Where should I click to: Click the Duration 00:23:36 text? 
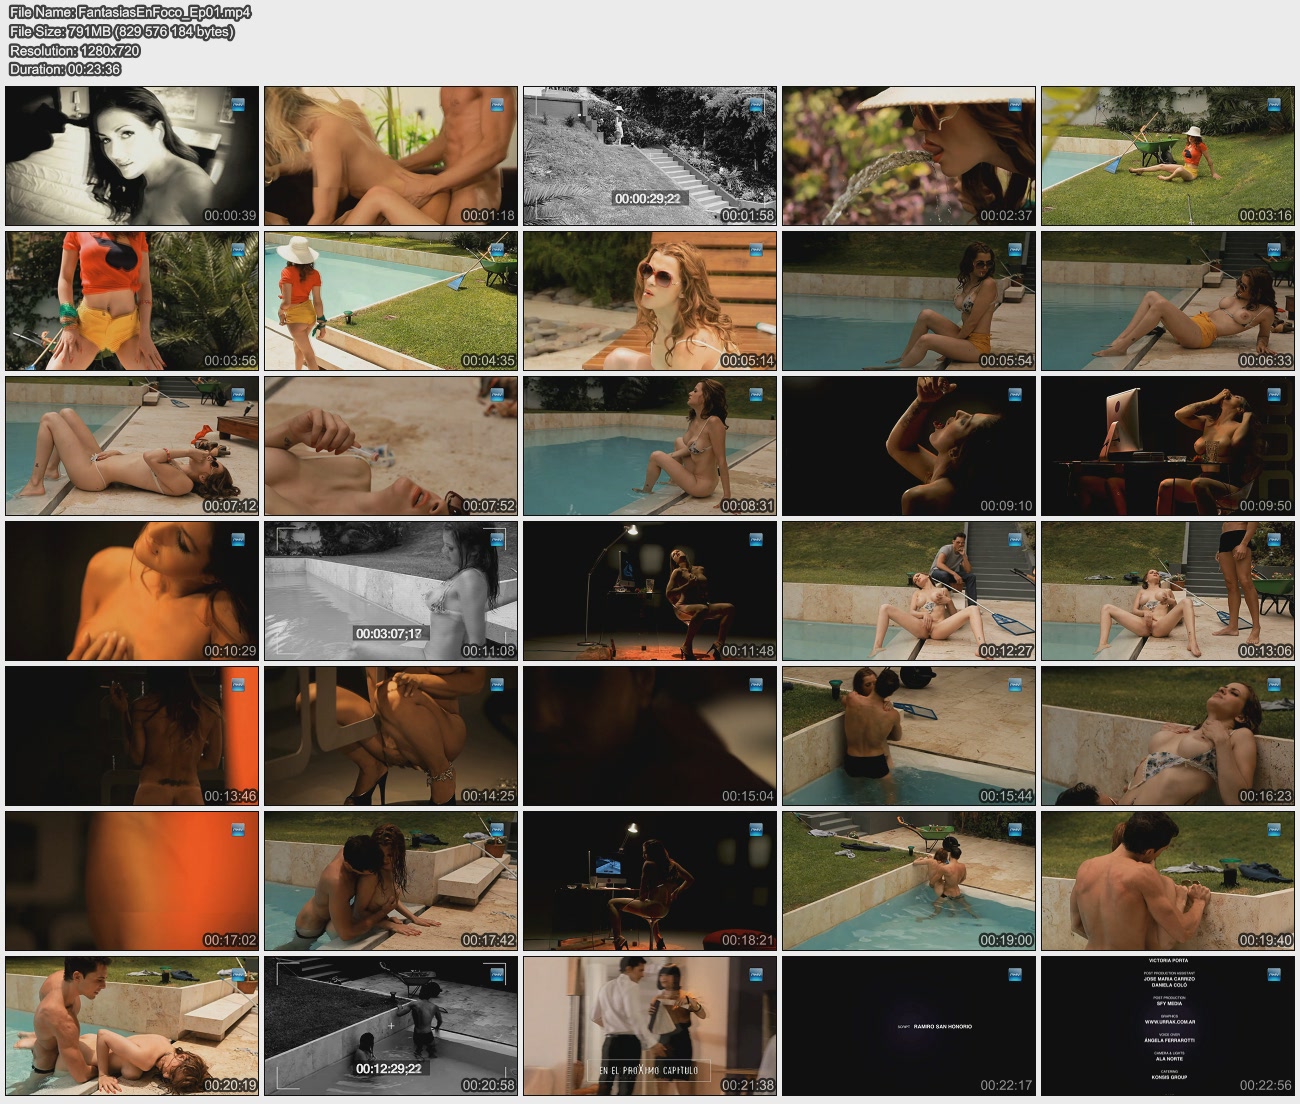[x=65, y=69]
